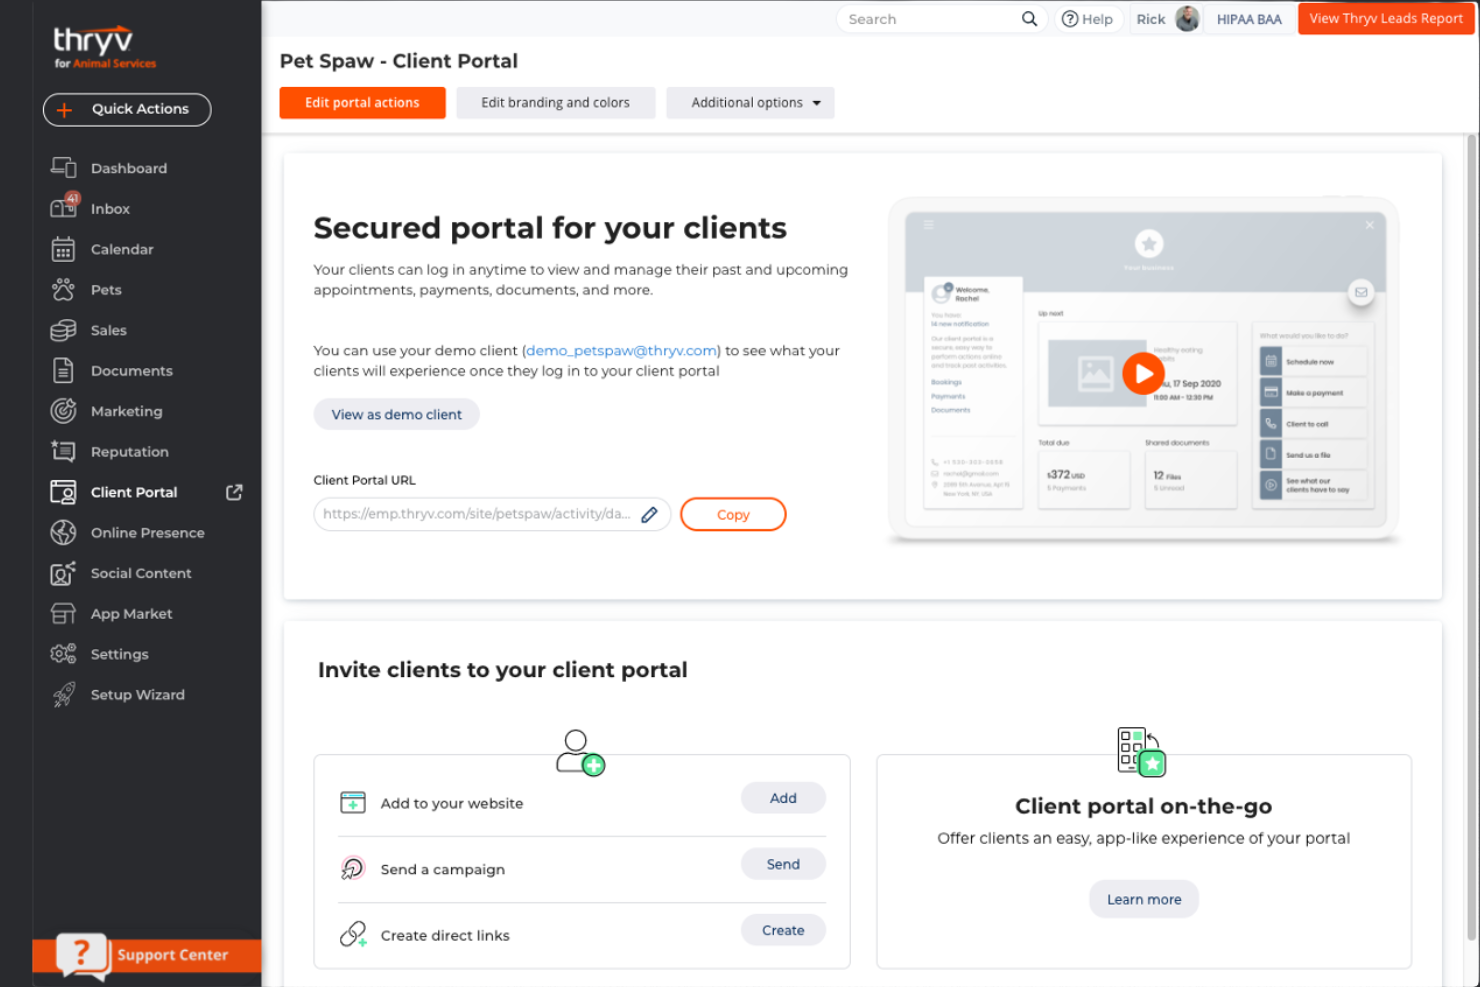
Task: Open the demo_petspaw@thryv.com email link
Action: [x=620, y=350]
